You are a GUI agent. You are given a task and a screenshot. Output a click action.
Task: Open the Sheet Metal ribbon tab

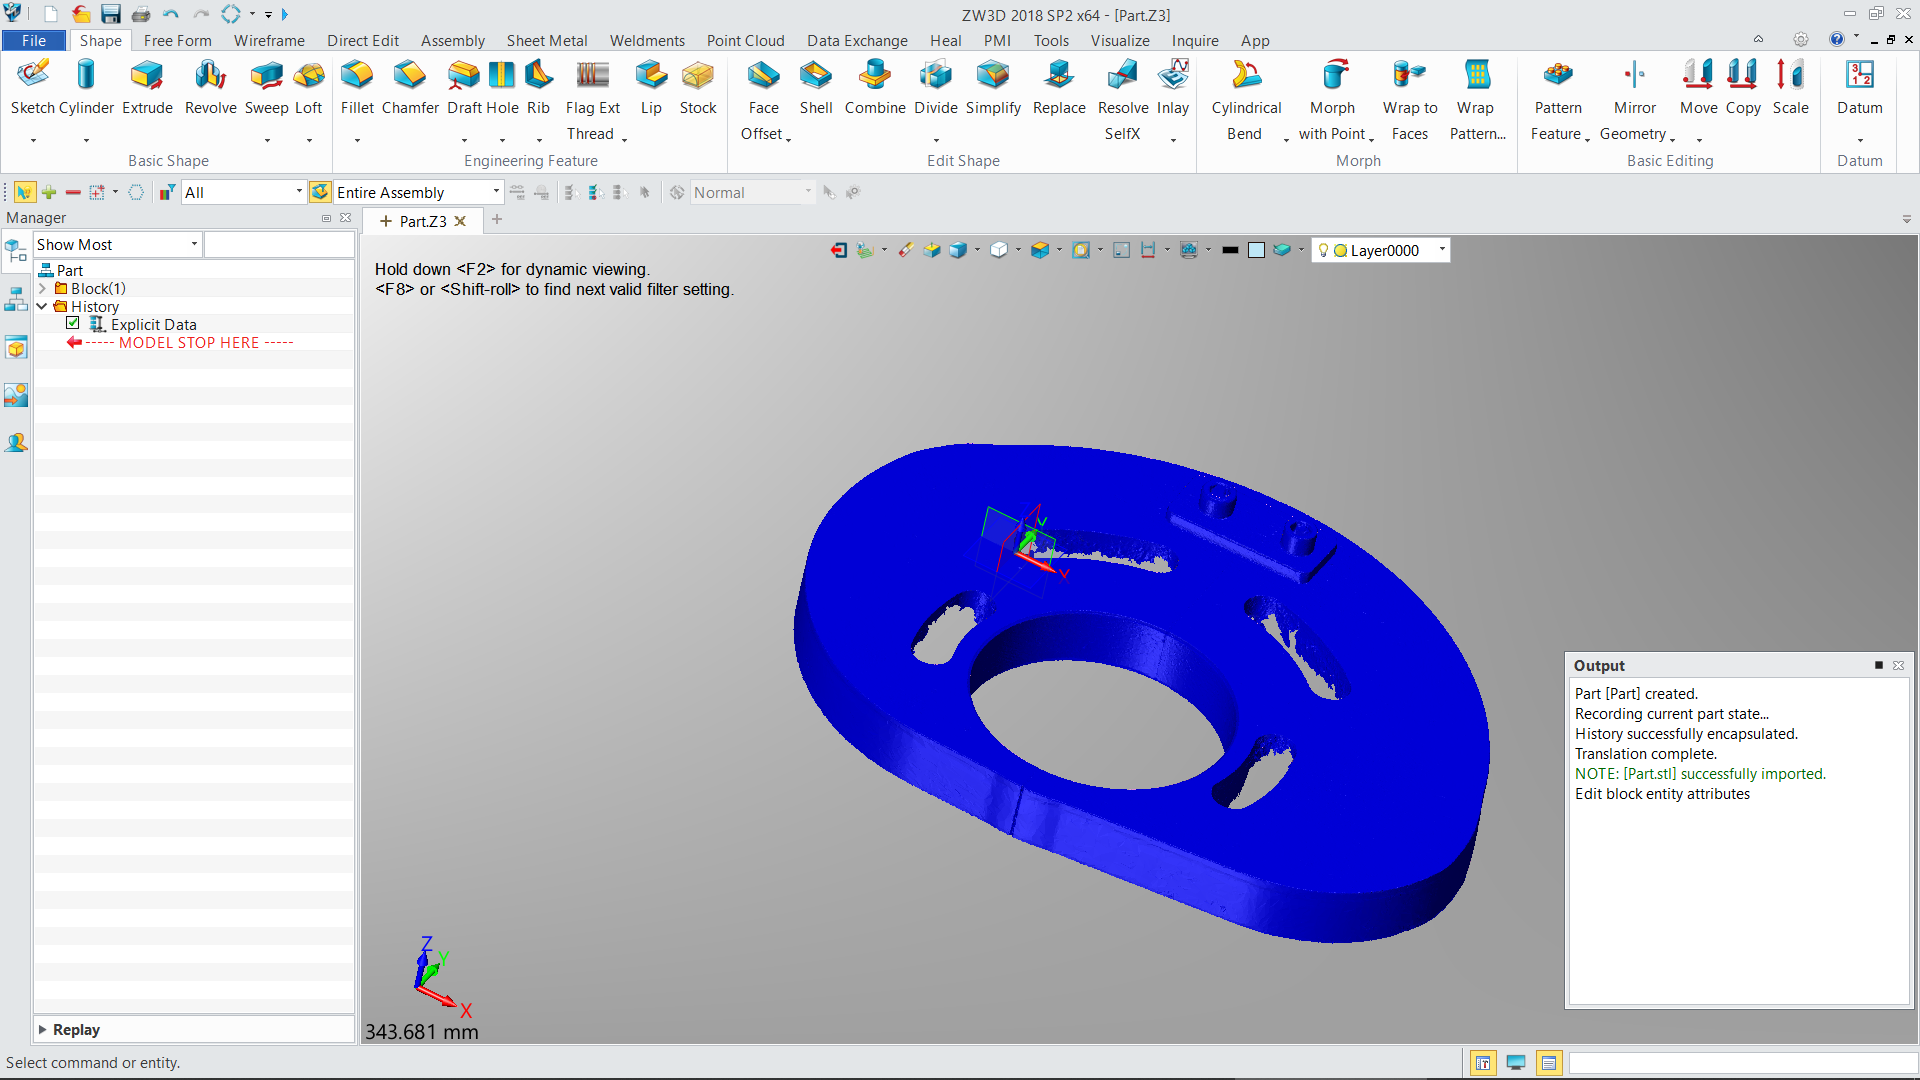[546, 40]
